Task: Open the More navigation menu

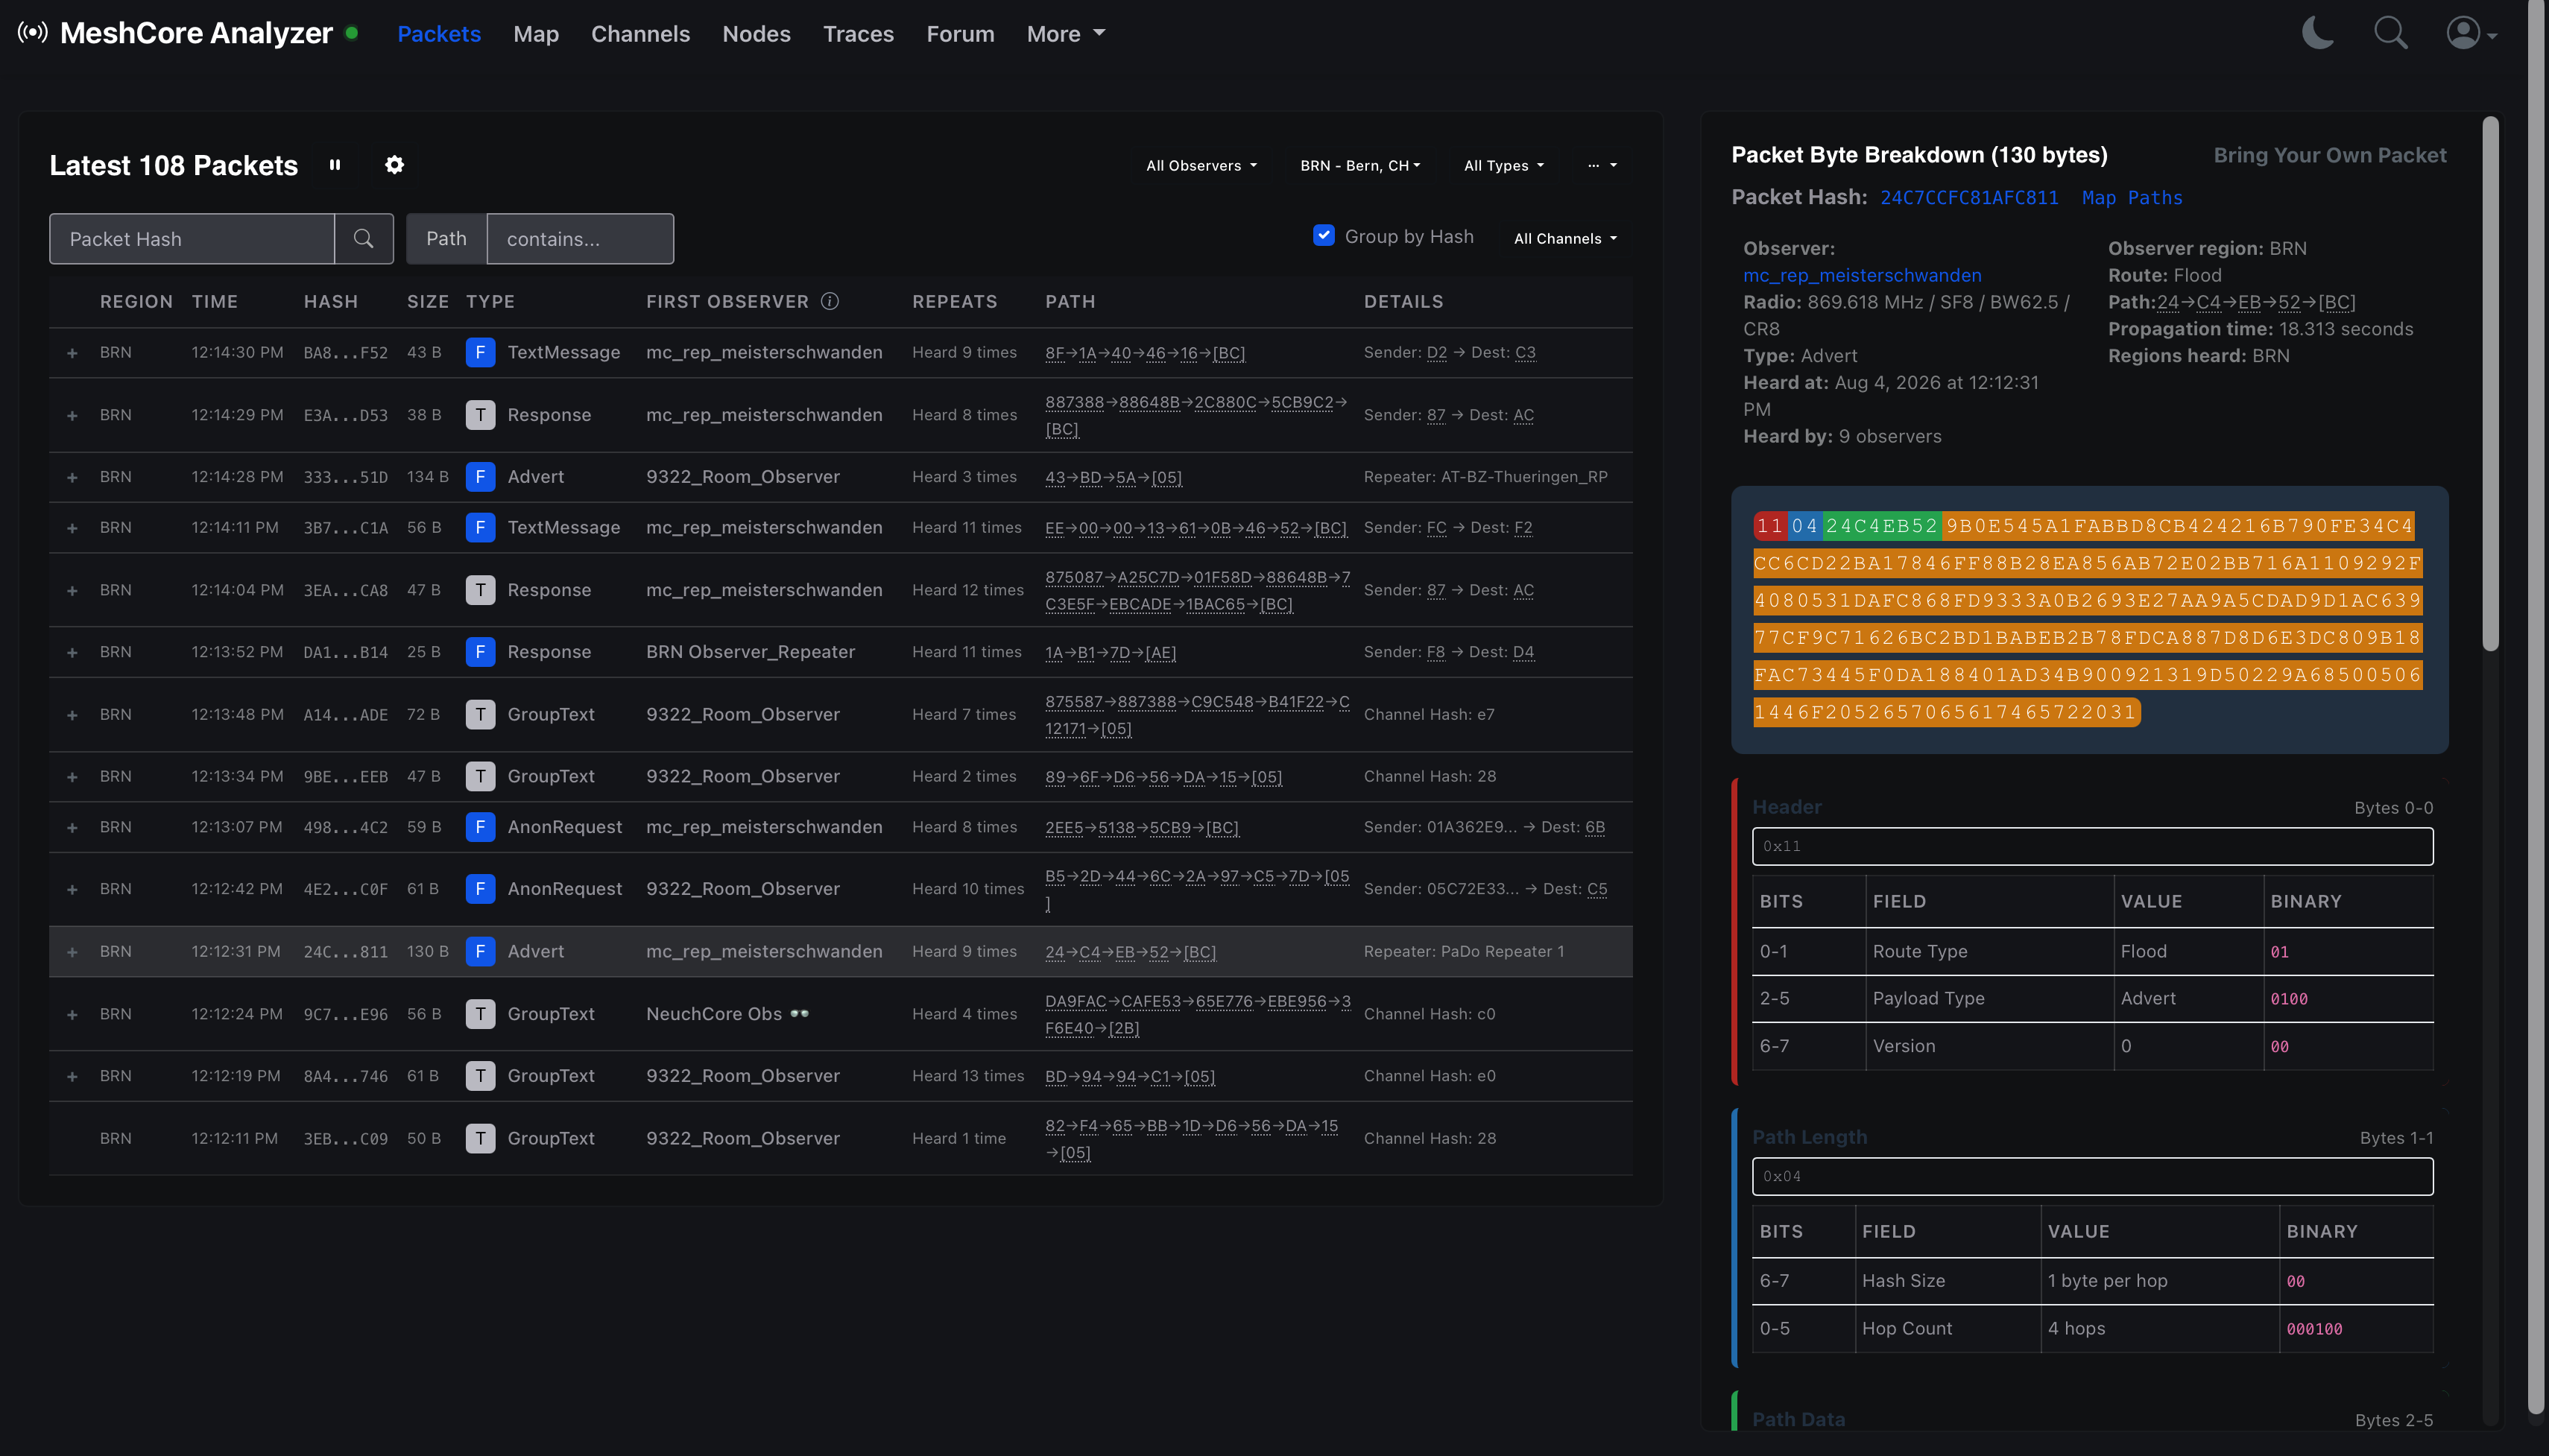Action: click(x=1066, y=34)
